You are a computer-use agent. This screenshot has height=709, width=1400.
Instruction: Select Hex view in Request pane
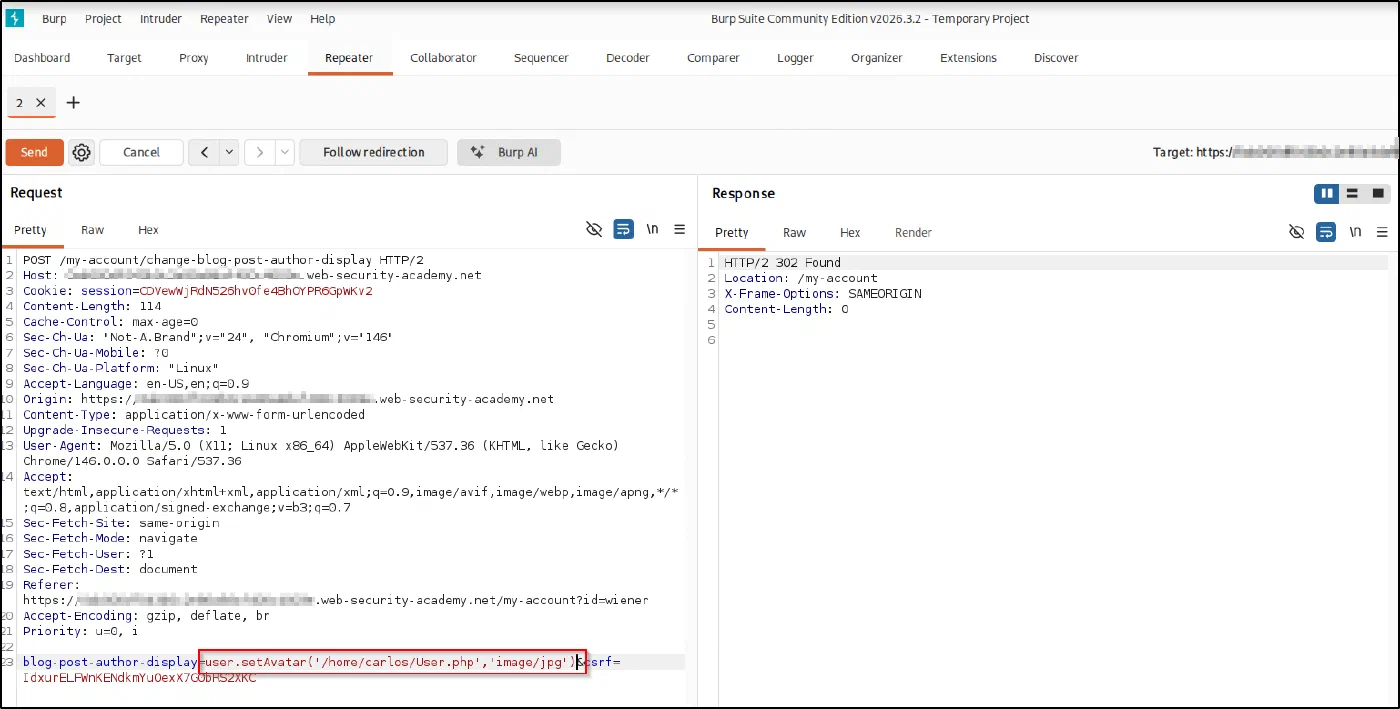[148, 230]
